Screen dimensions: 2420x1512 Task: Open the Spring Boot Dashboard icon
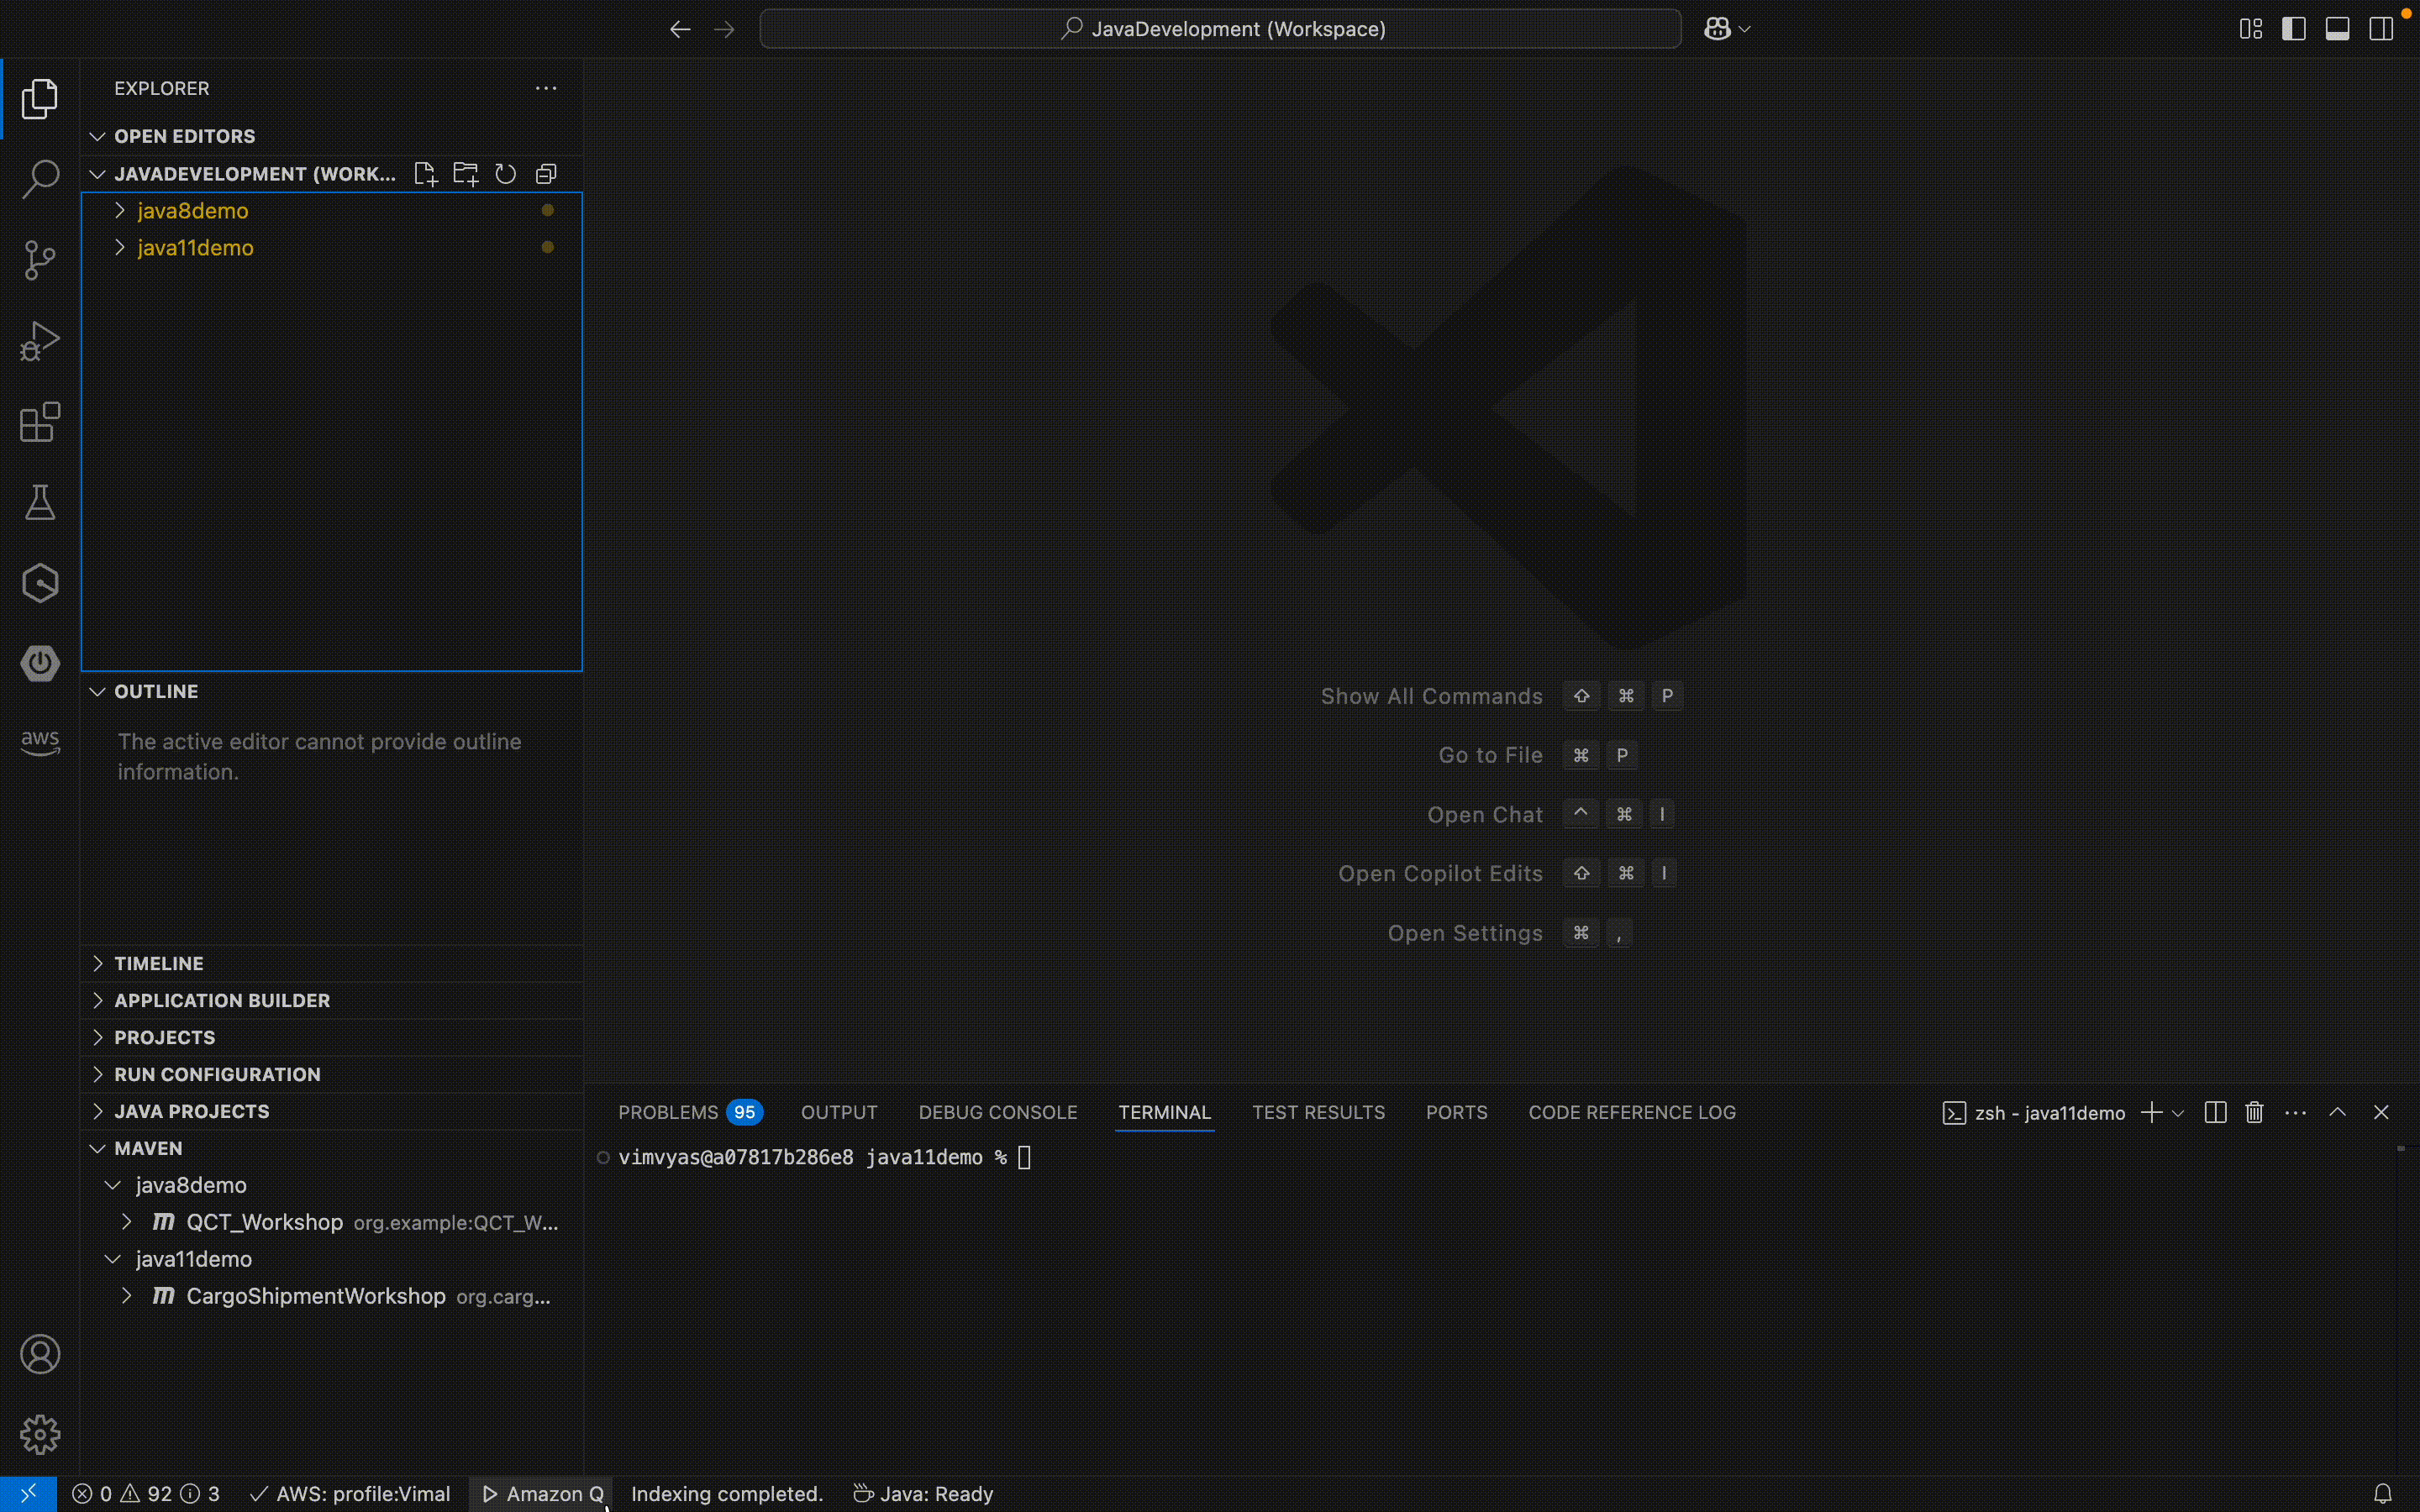point(40,663)
